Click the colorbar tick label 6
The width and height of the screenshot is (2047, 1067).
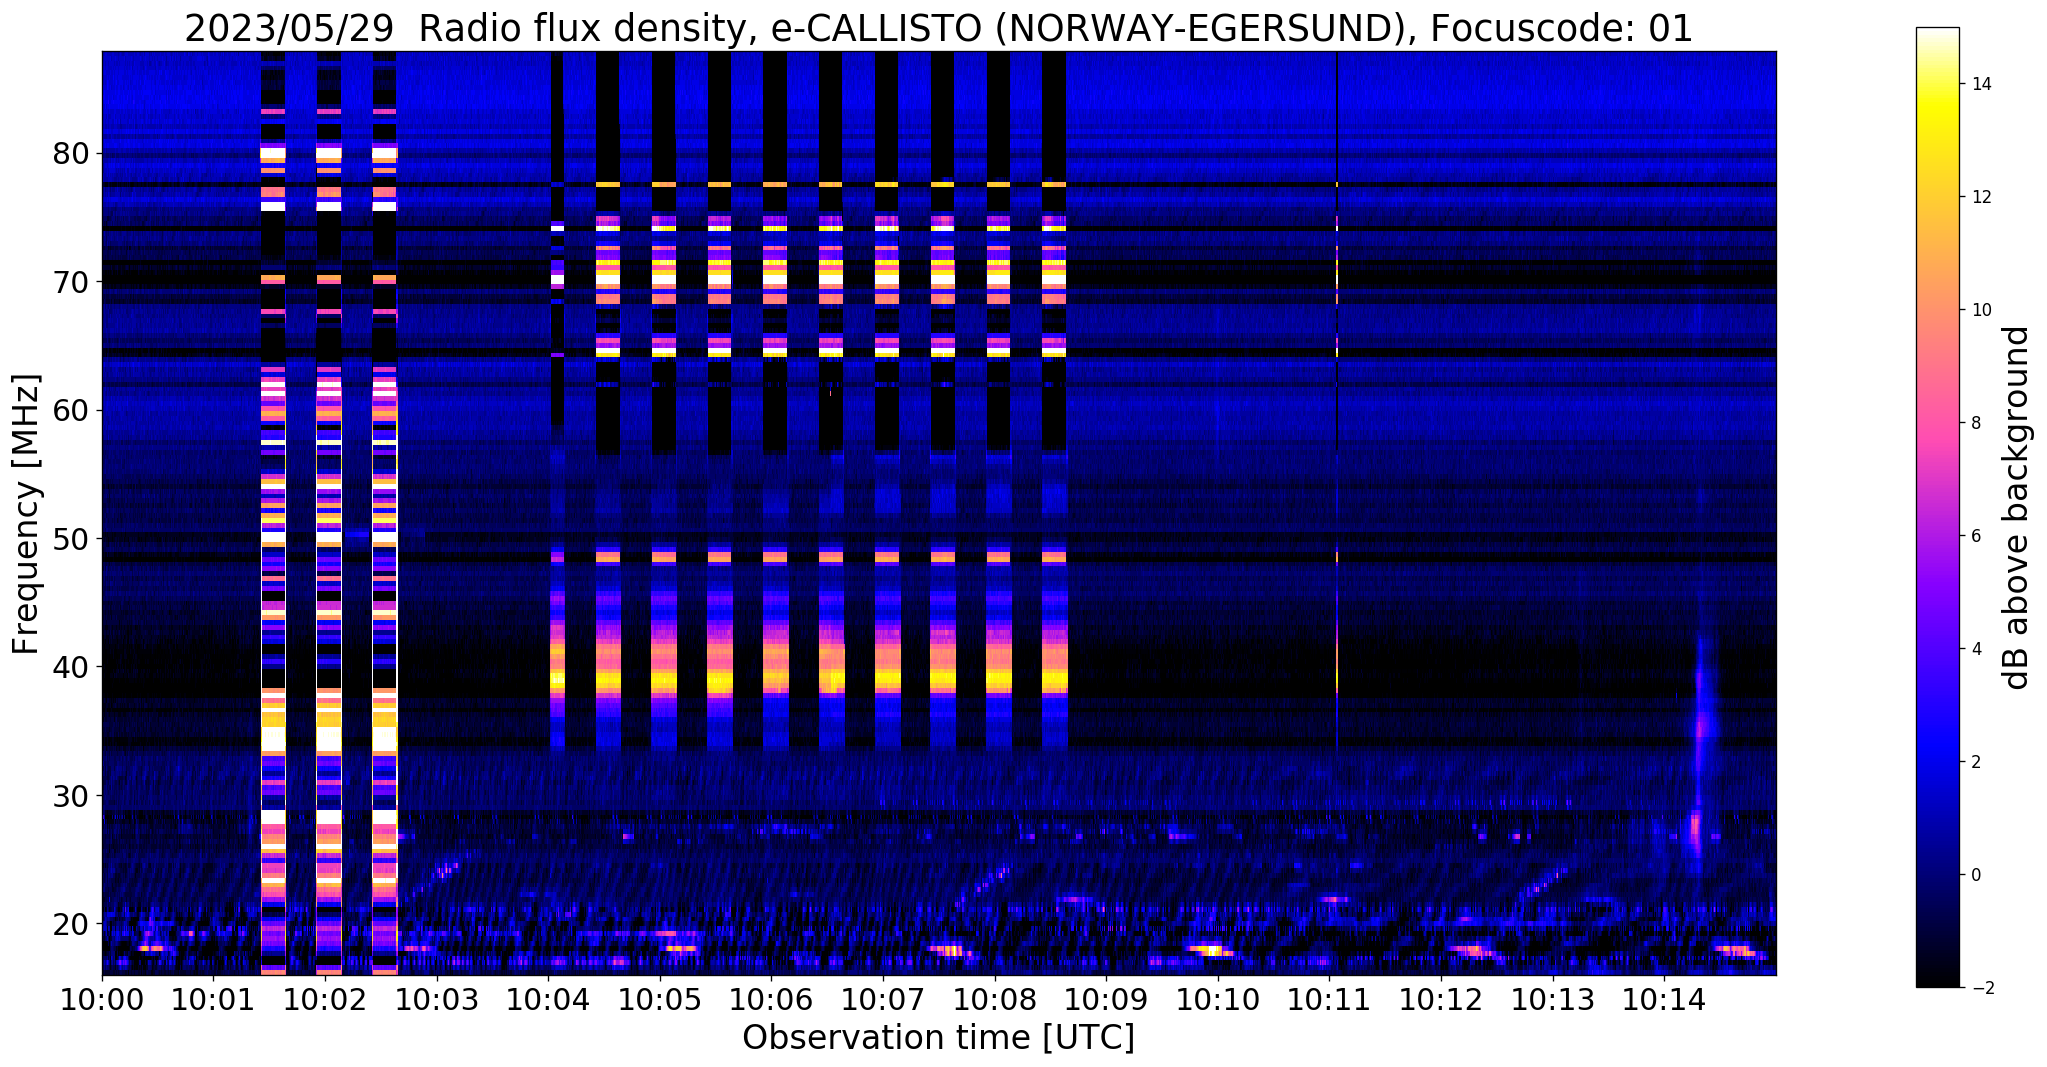click(x=1975, y=536)
